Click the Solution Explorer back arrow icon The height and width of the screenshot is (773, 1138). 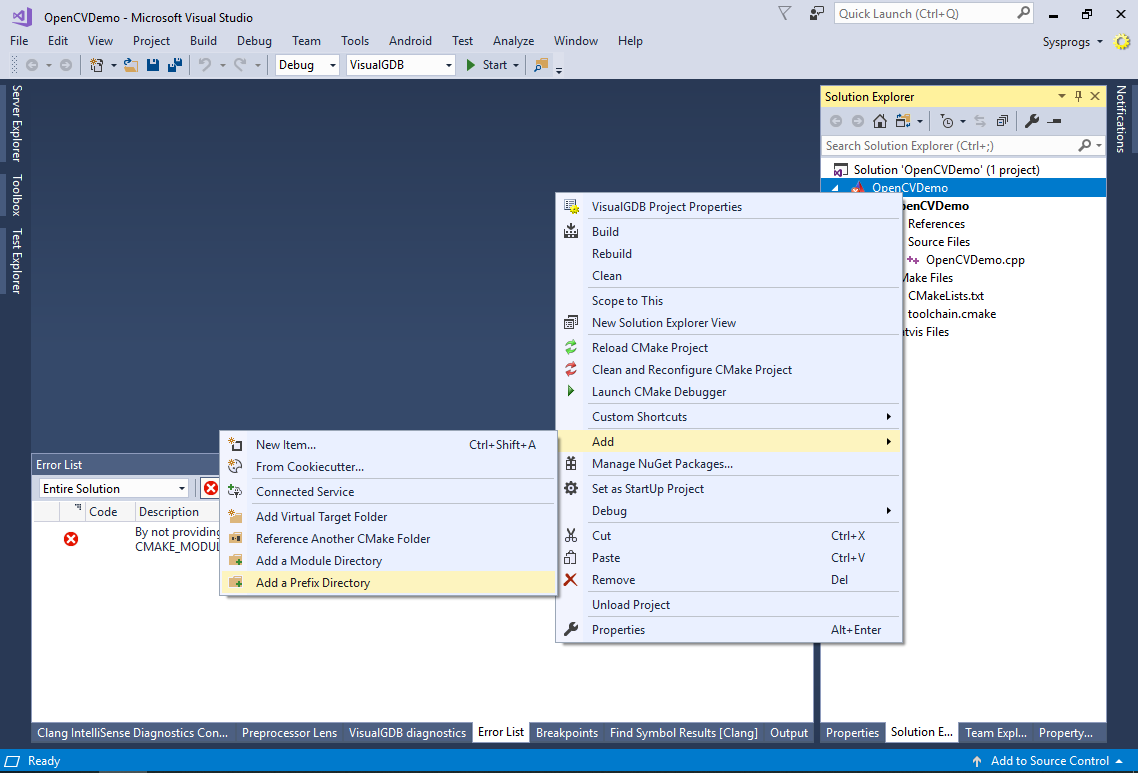tap(836, 121)
